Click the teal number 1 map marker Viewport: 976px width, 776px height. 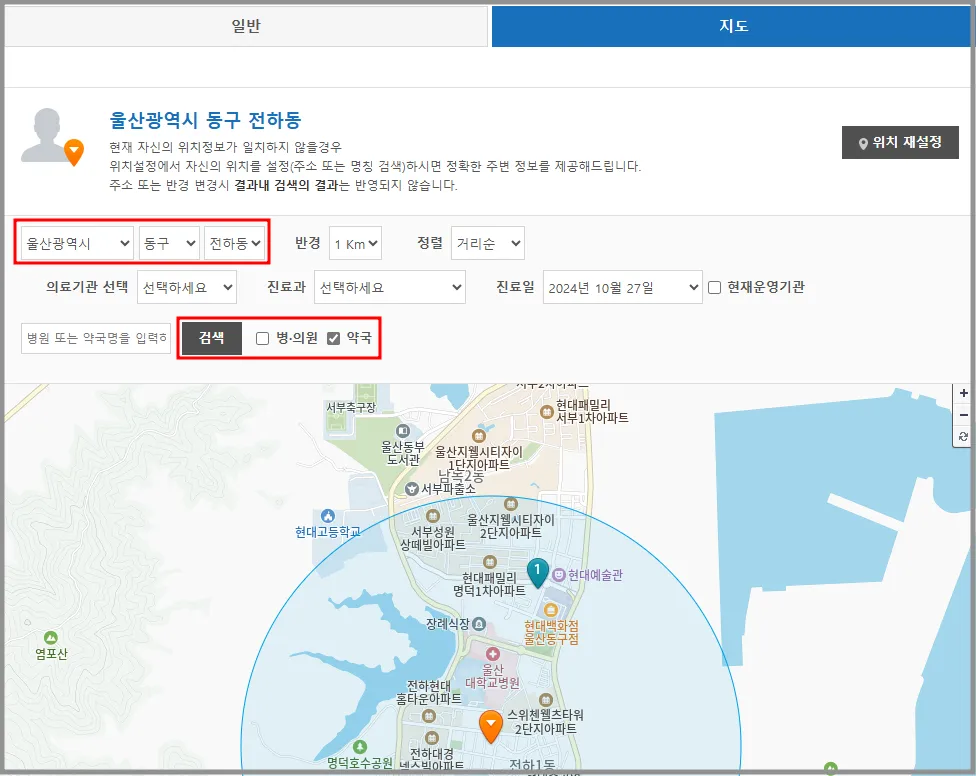pyautogui.click(x=538, y=572)
